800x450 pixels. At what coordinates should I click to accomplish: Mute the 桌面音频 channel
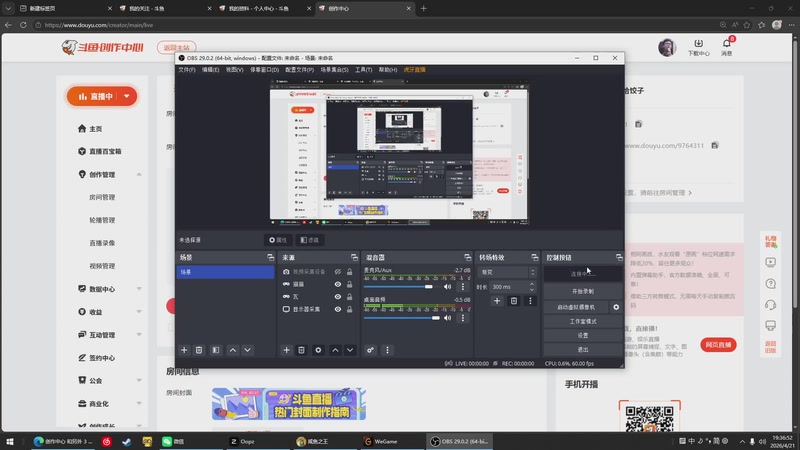[447, 318]
